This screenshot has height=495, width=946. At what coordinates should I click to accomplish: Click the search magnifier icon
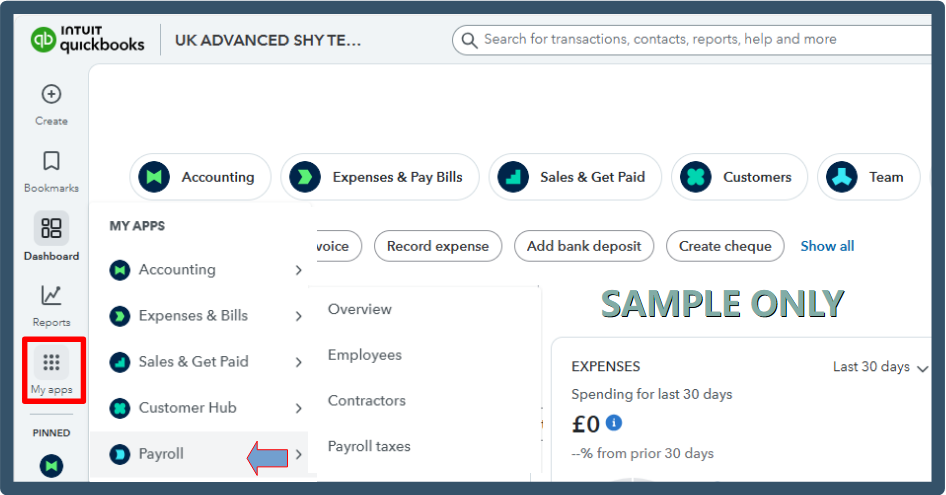(469, 40)
